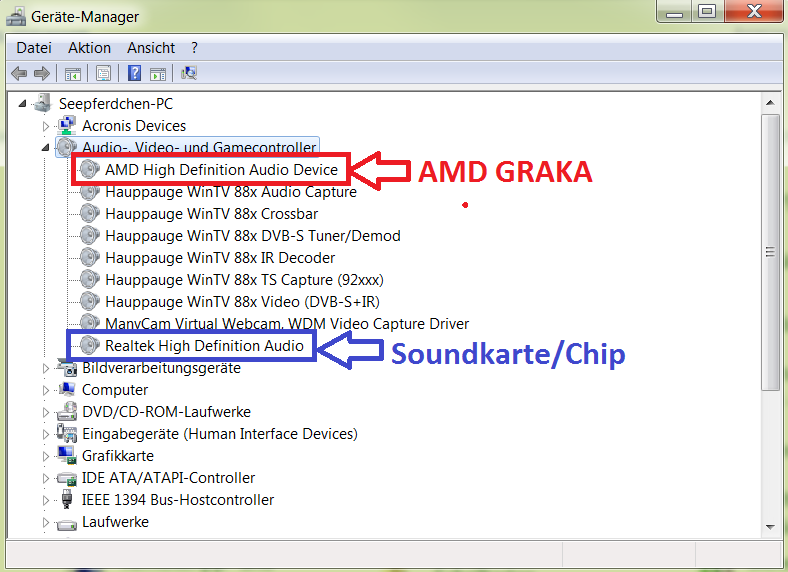The width and height of the screenshot is (788, 572).
Task: Click the Hauppauge WinTV 88x DVB-S Tuner/Demod speaker icon
Action: [x=89, y=235]
